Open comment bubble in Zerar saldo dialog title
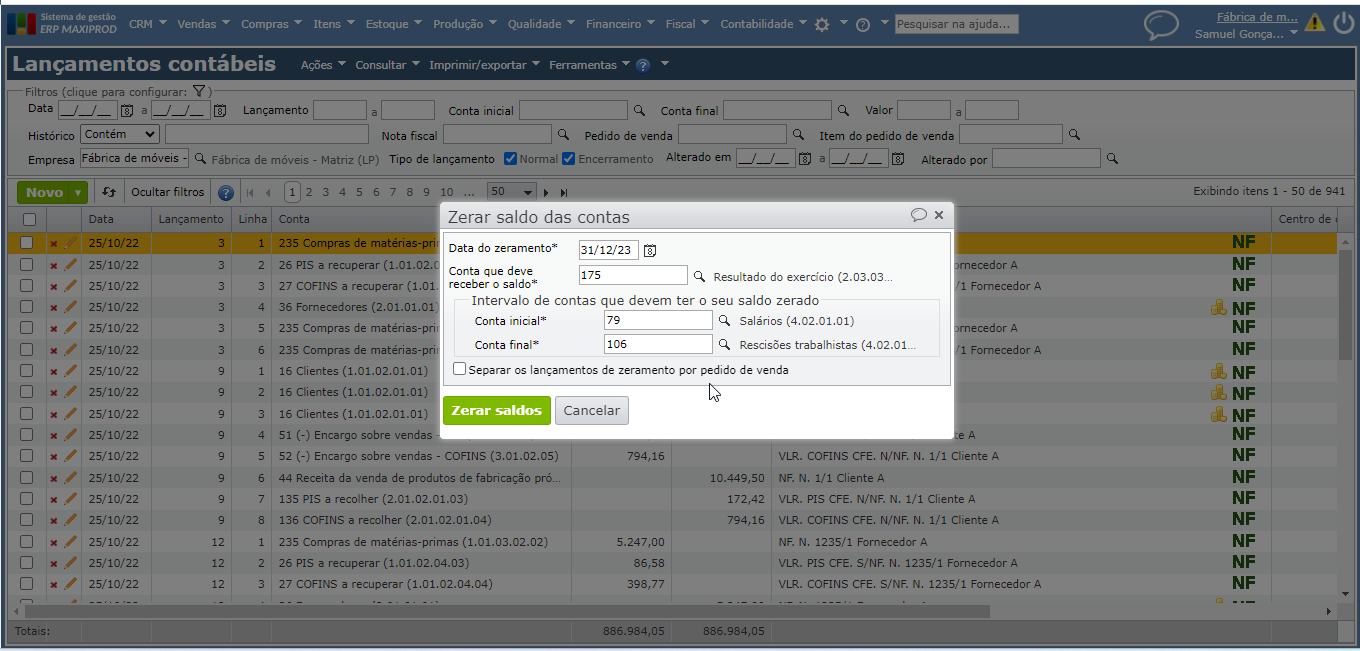The width and height of the screenshot is (1360, 651). tap(918, 215)
